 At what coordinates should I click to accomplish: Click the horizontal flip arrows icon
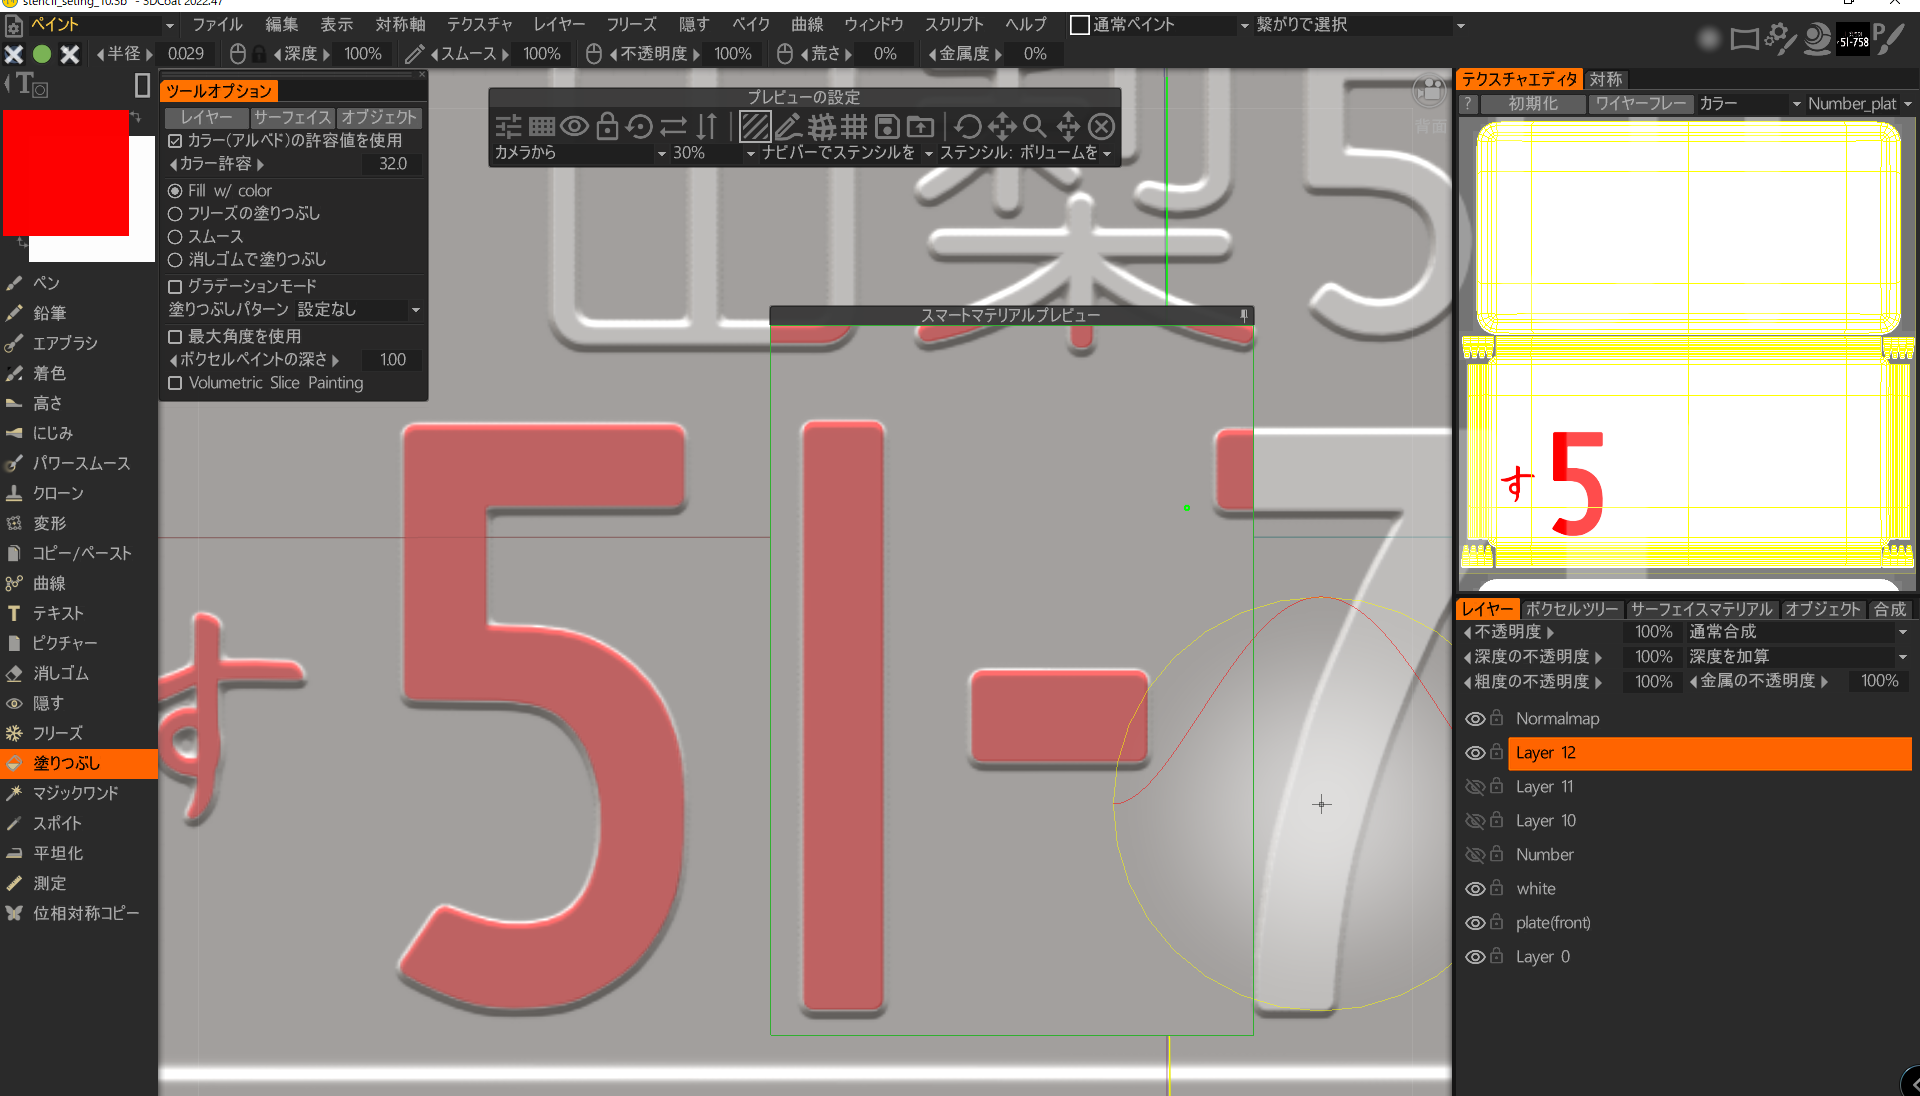(674, 126)
